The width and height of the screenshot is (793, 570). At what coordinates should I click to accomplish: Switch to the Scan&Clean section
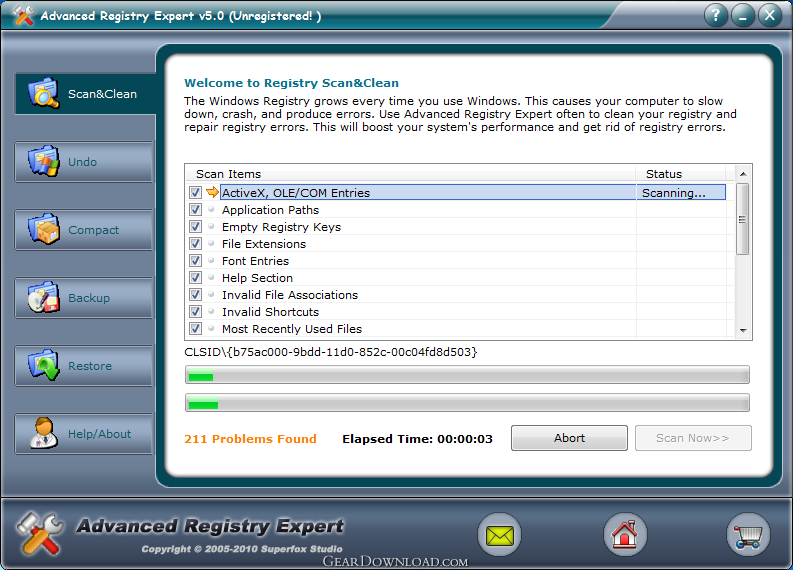85,94
